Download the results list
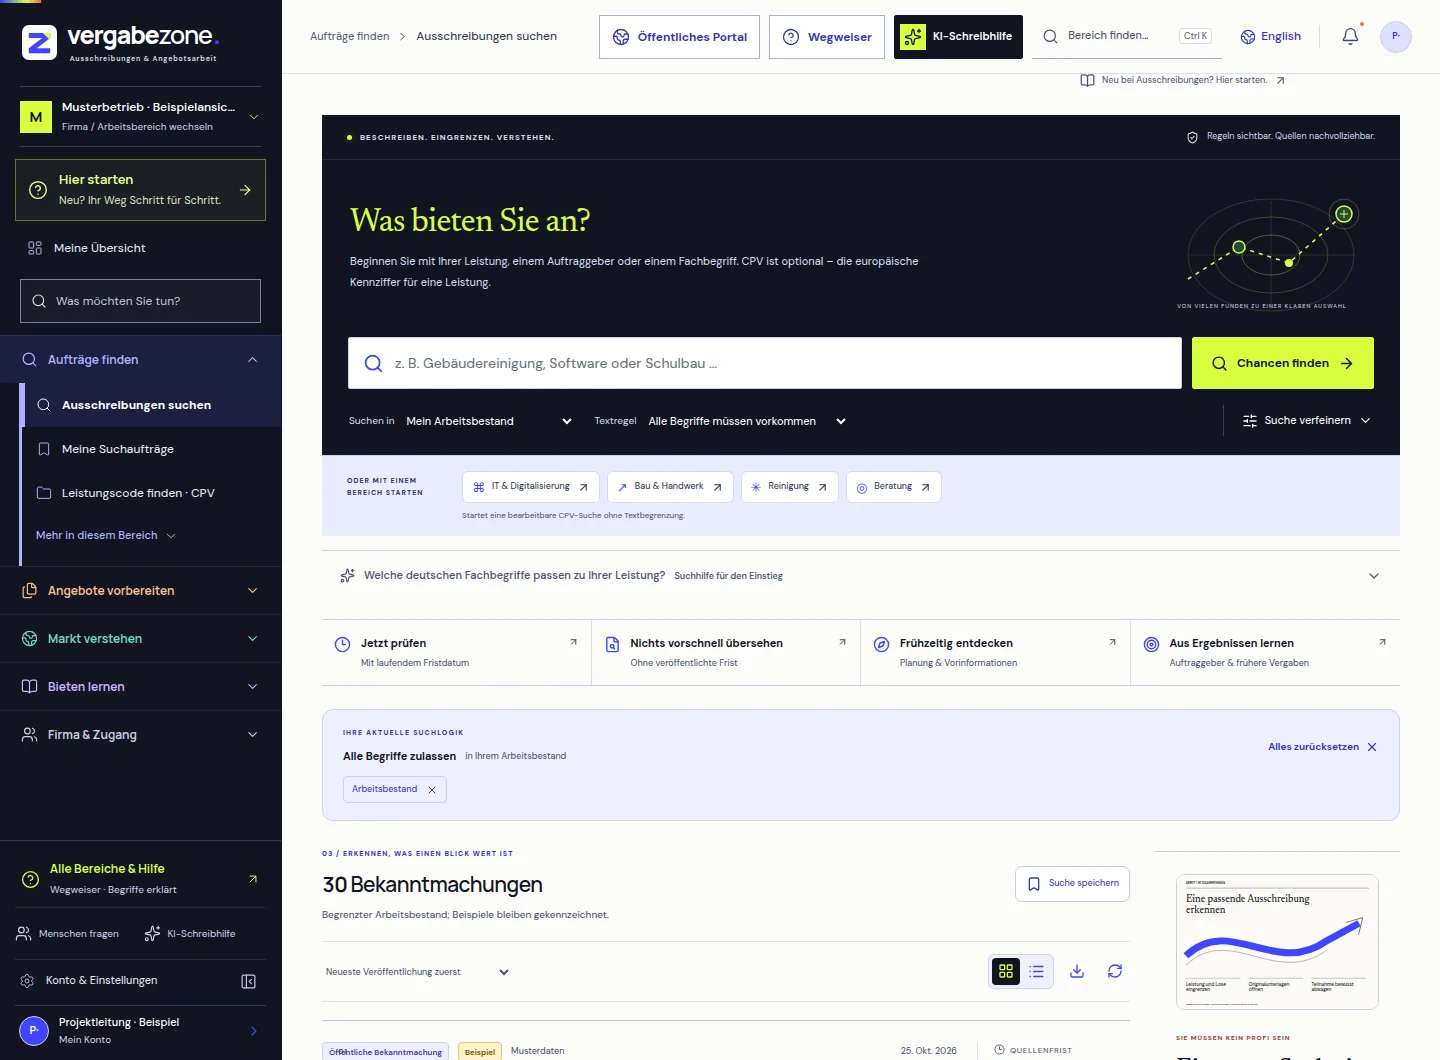This screenshot has width=1440, height=1060. tap(1077, 971)
